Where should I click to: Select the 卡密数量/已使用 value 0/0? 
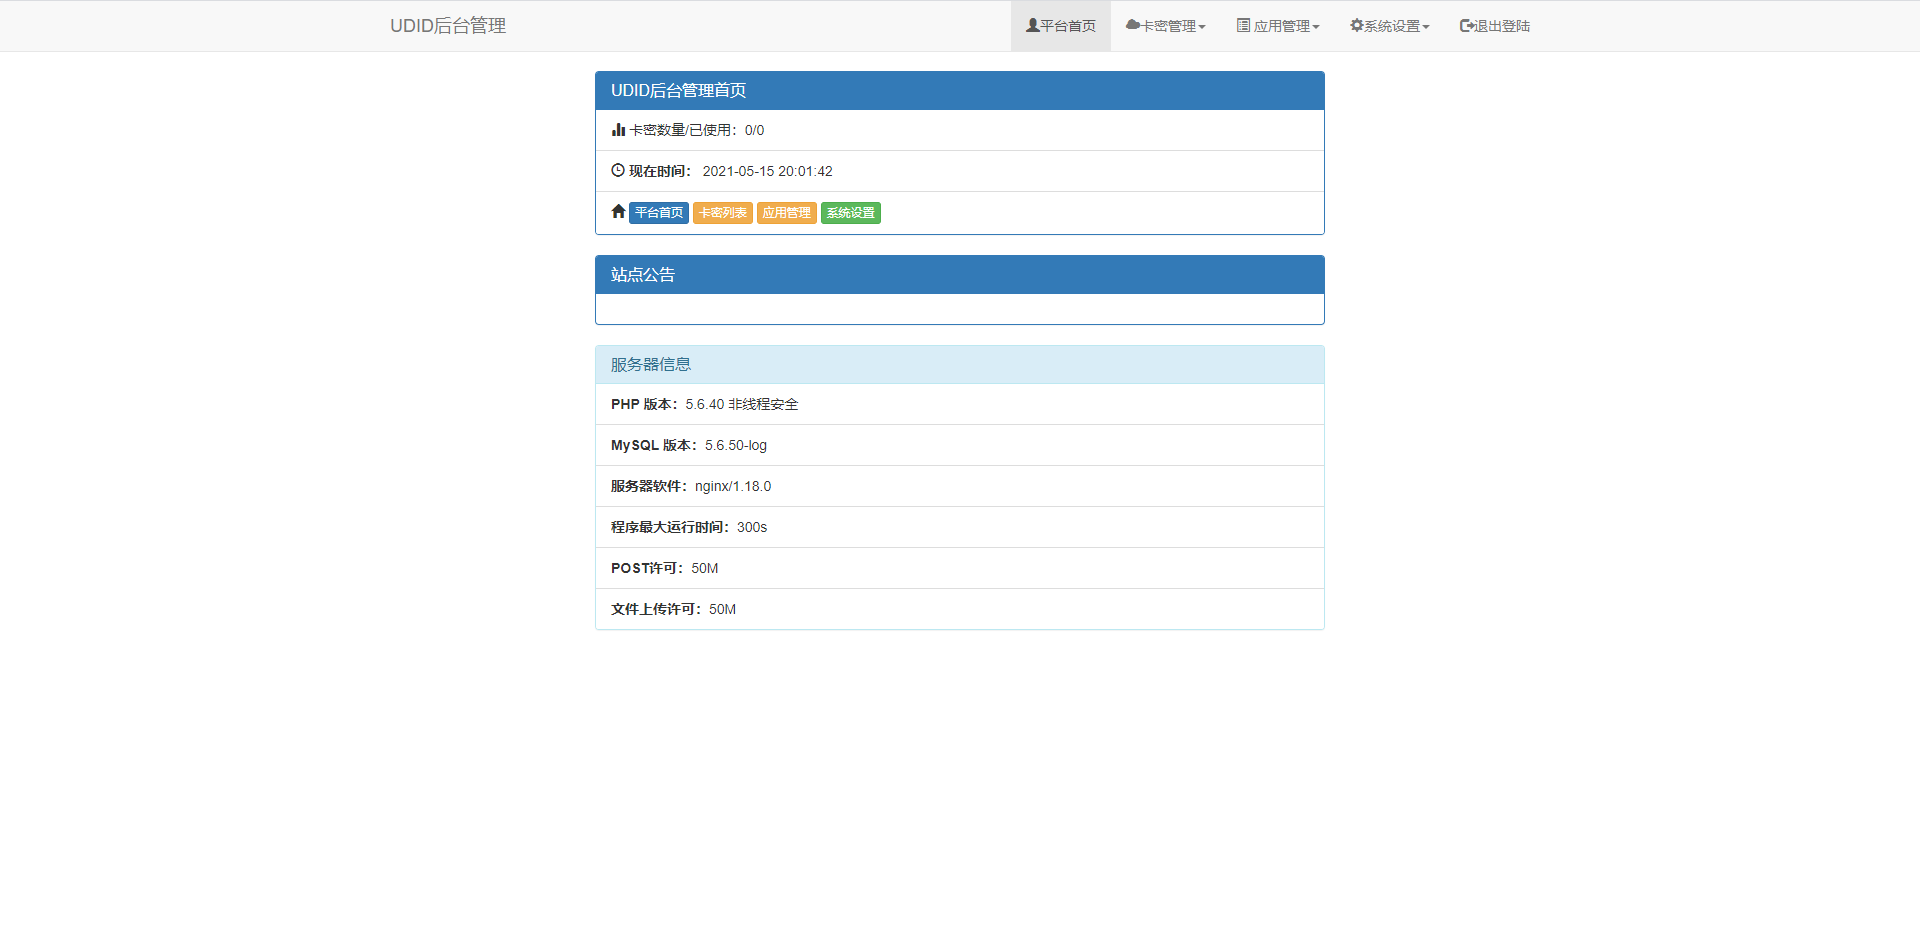click(x=754, y=130)
